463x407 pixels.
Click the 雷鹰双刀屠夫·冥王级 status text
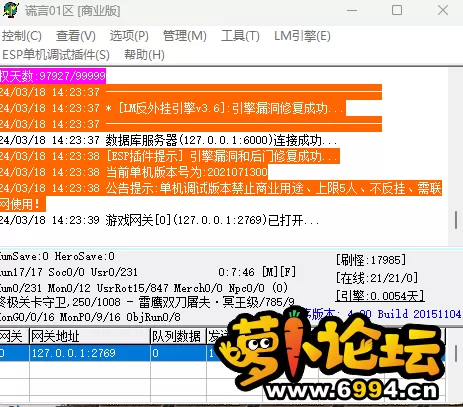click(x=198, y=302)
